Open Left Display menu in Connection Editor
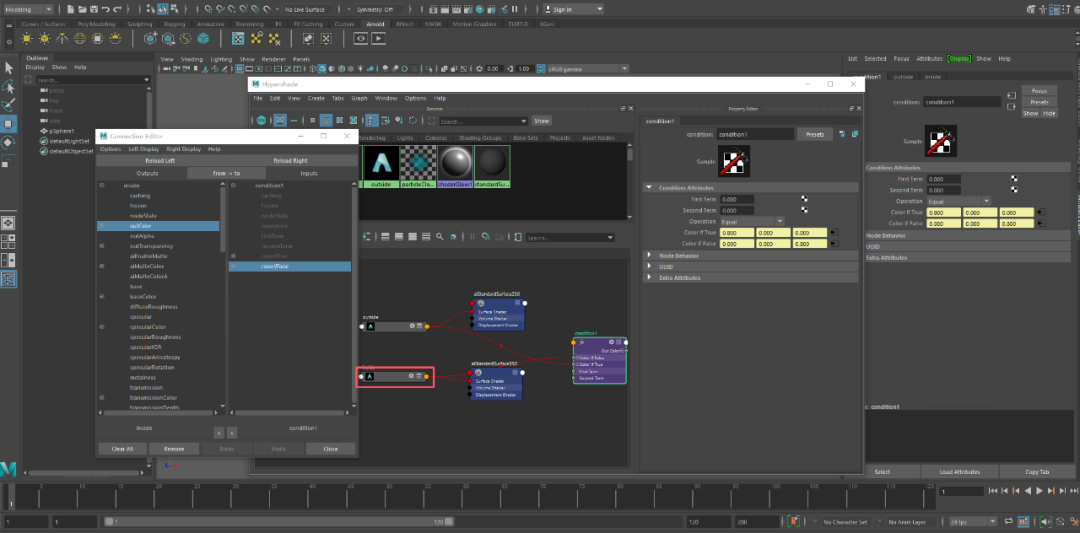 tap(143, 149)
